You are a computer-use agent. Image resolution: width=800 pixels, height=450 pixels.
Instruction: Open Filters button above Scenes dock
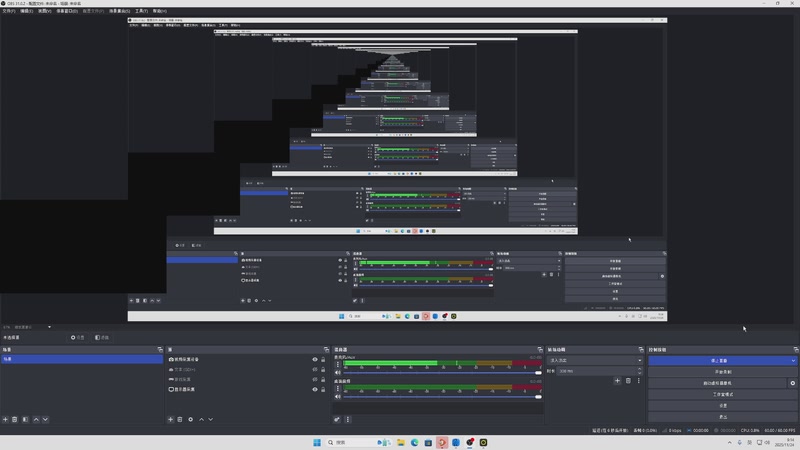(102, 337)
